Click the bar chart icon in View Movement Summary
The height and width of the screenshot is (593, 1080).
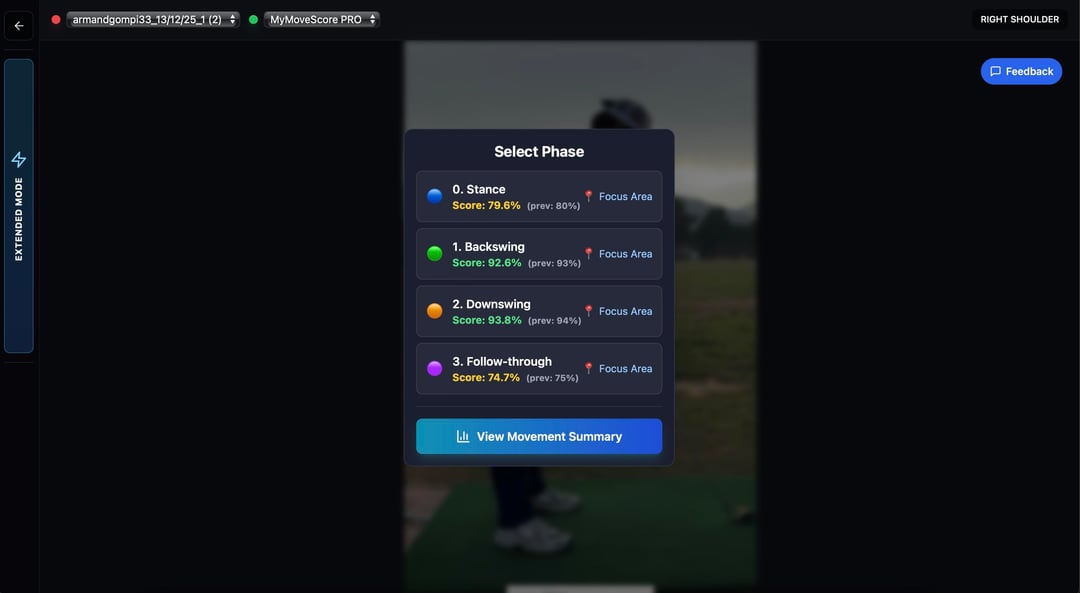(x=463, y=436)
